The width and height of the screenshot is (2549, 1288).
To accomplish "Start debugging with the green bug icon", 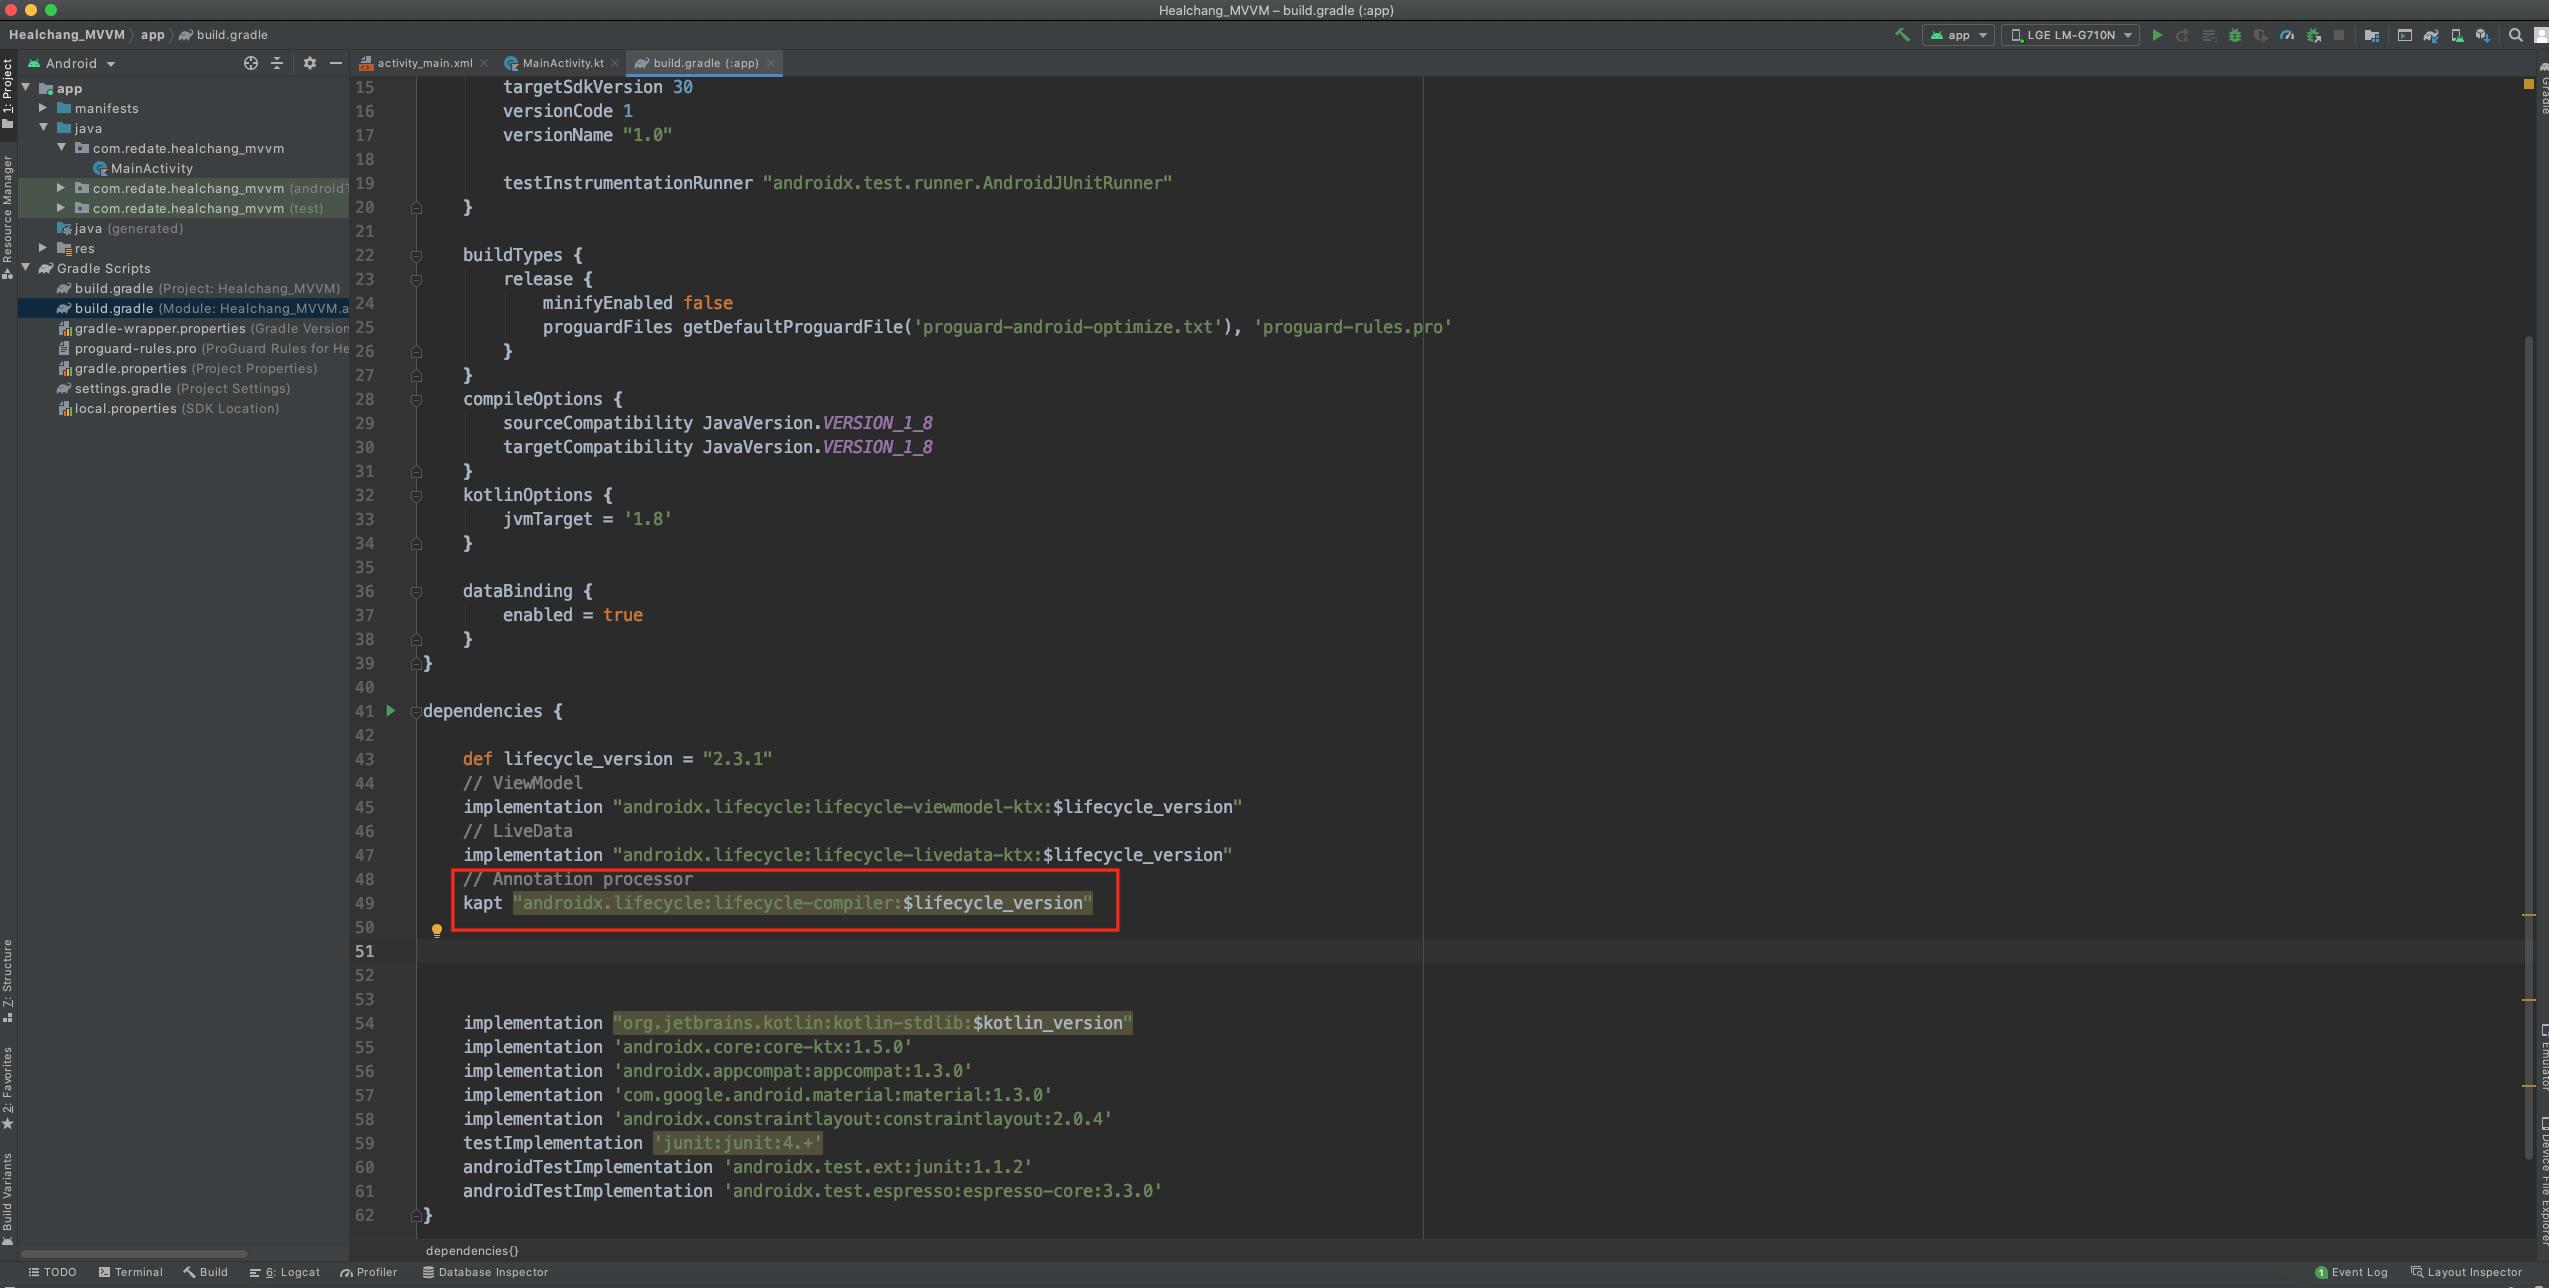I will (2234, 35).
